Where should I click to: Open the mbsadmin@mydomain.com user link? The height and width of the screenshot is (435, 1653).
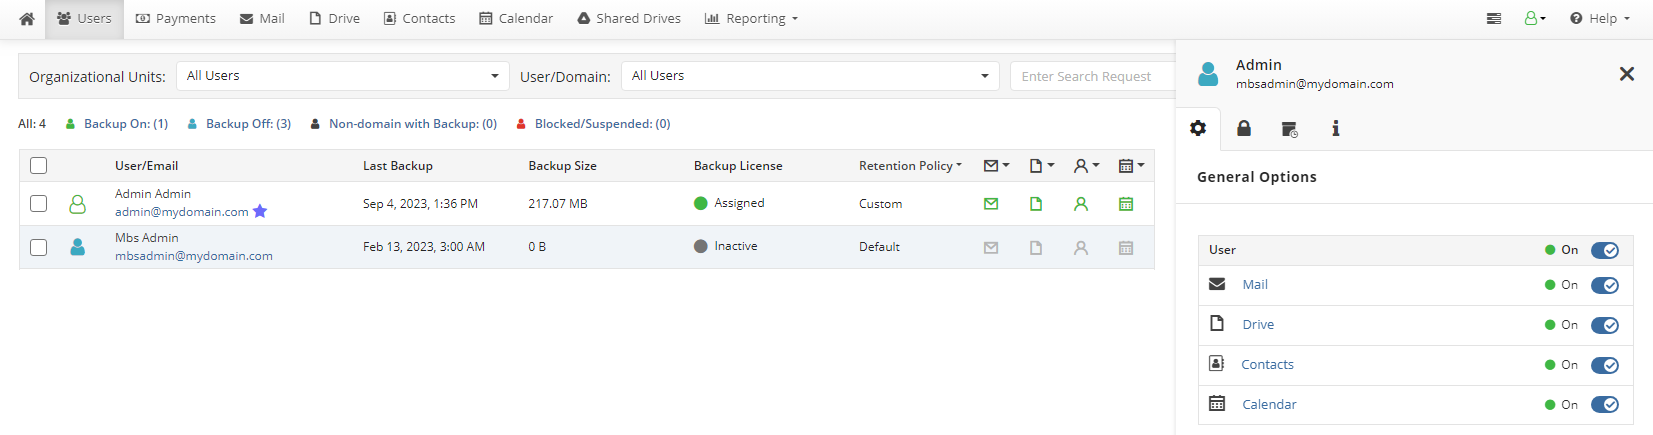[x=193, y=256]
